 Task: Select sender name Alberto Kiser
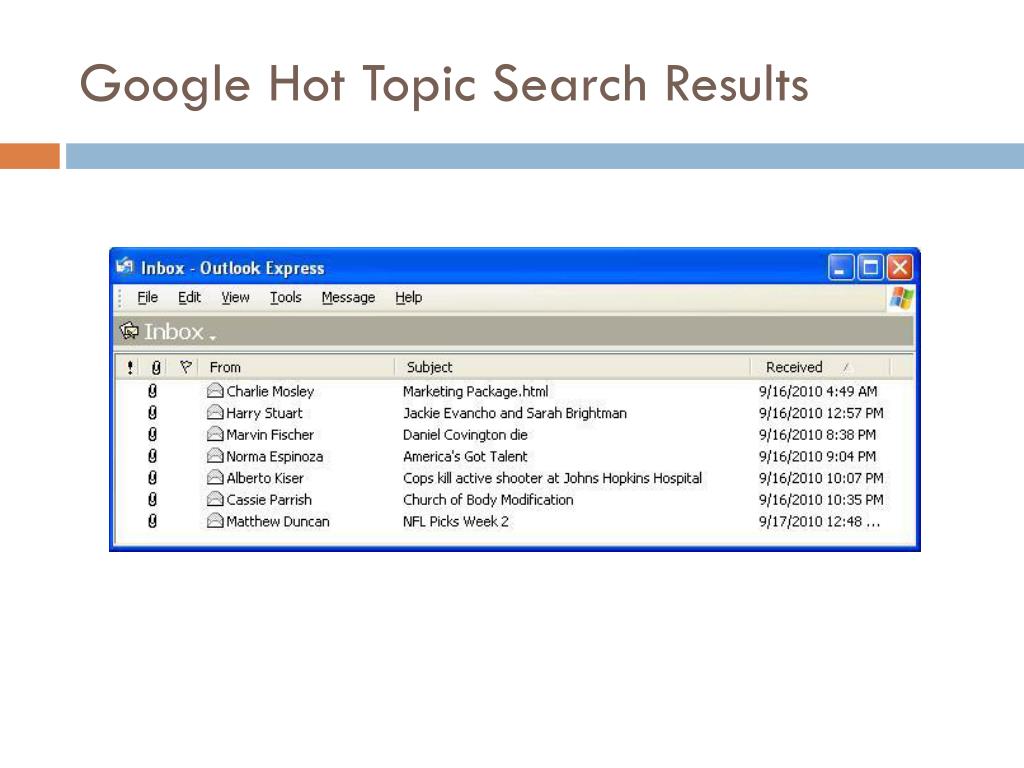tap(264, 478)
